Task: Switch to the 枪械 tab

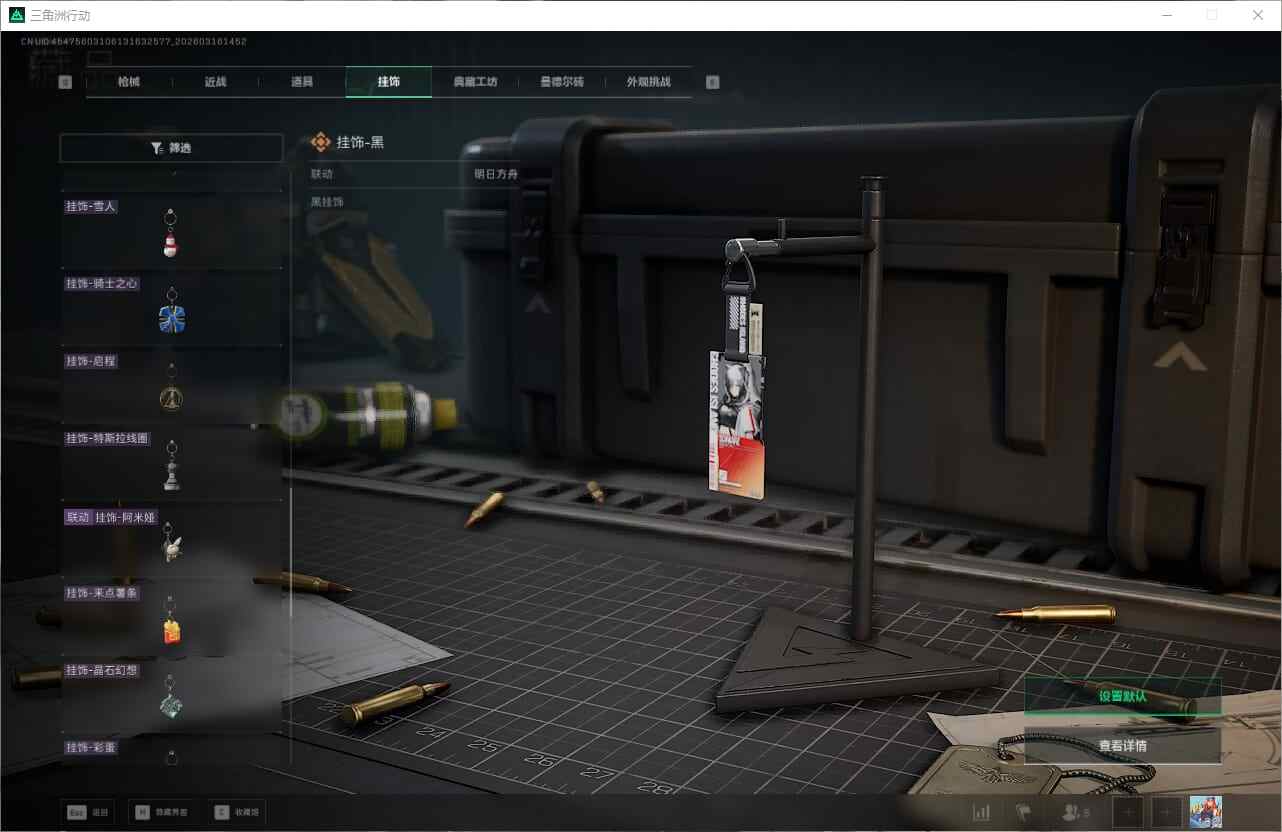Action: point(129,82)
